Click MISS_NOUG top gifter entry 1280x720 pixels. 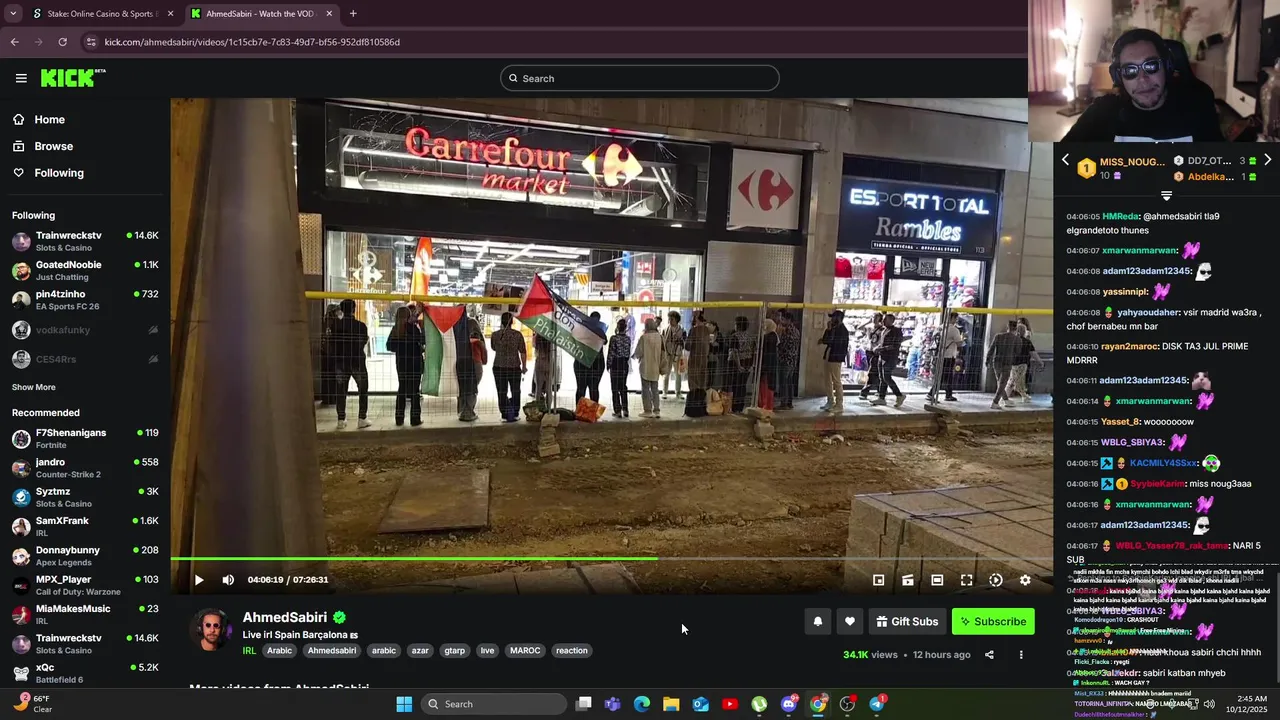(1121, 168)
